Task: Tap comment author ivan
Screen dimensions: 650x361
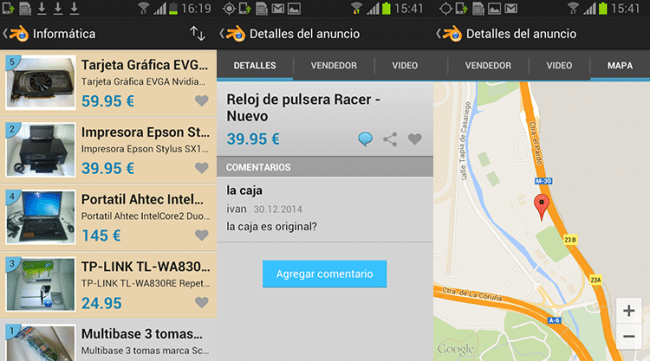Action: [236, 209]
